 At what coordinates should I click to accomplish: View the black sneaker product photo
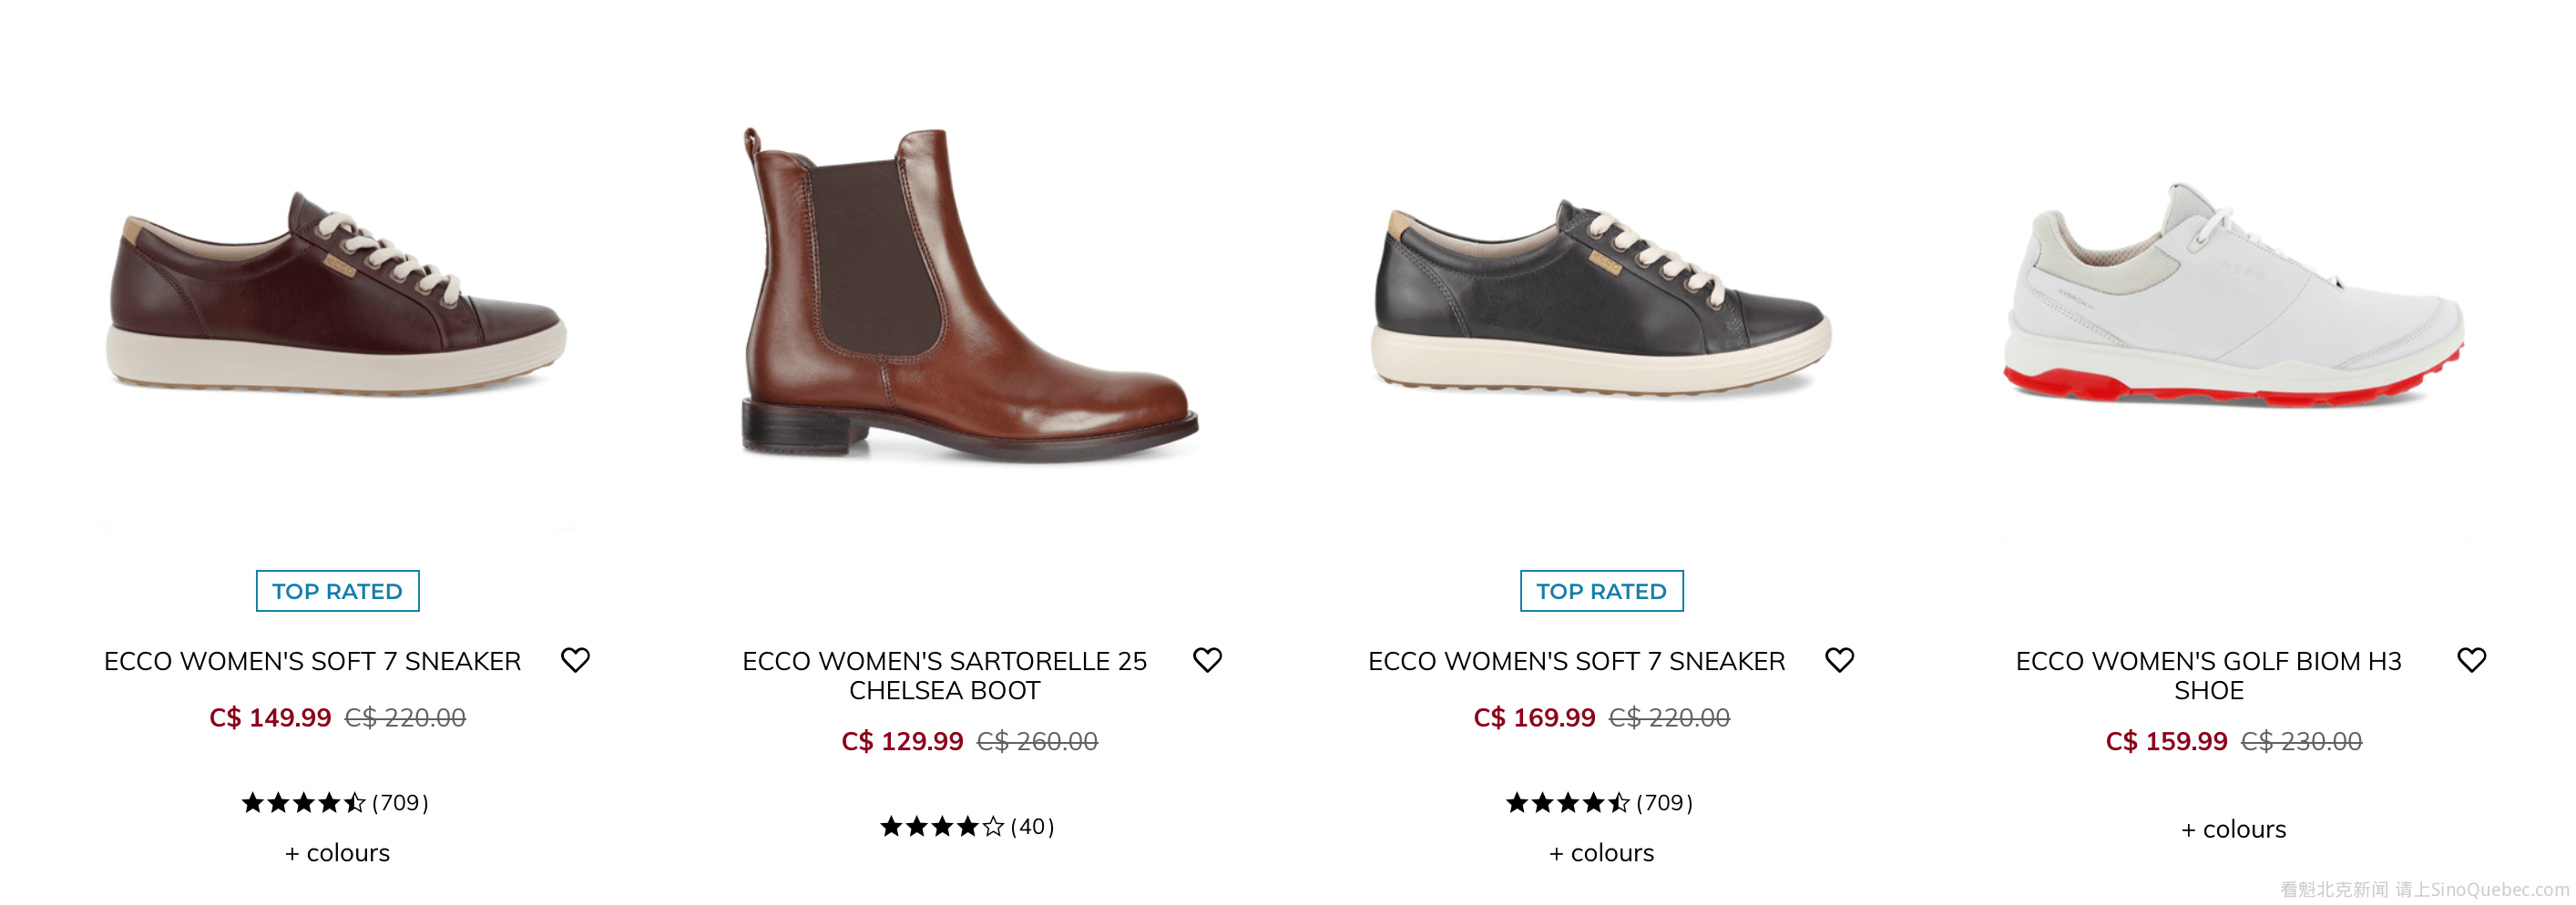[x=1601, y=295]
